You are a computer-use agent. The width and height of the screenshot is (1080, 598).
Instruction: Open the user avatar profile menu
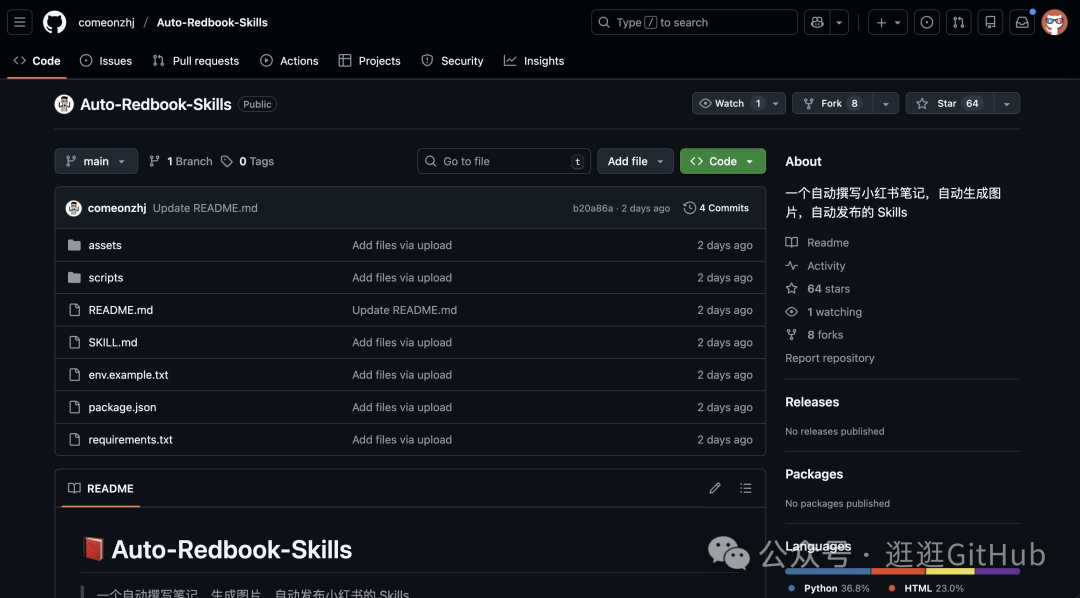point(1054,22)
